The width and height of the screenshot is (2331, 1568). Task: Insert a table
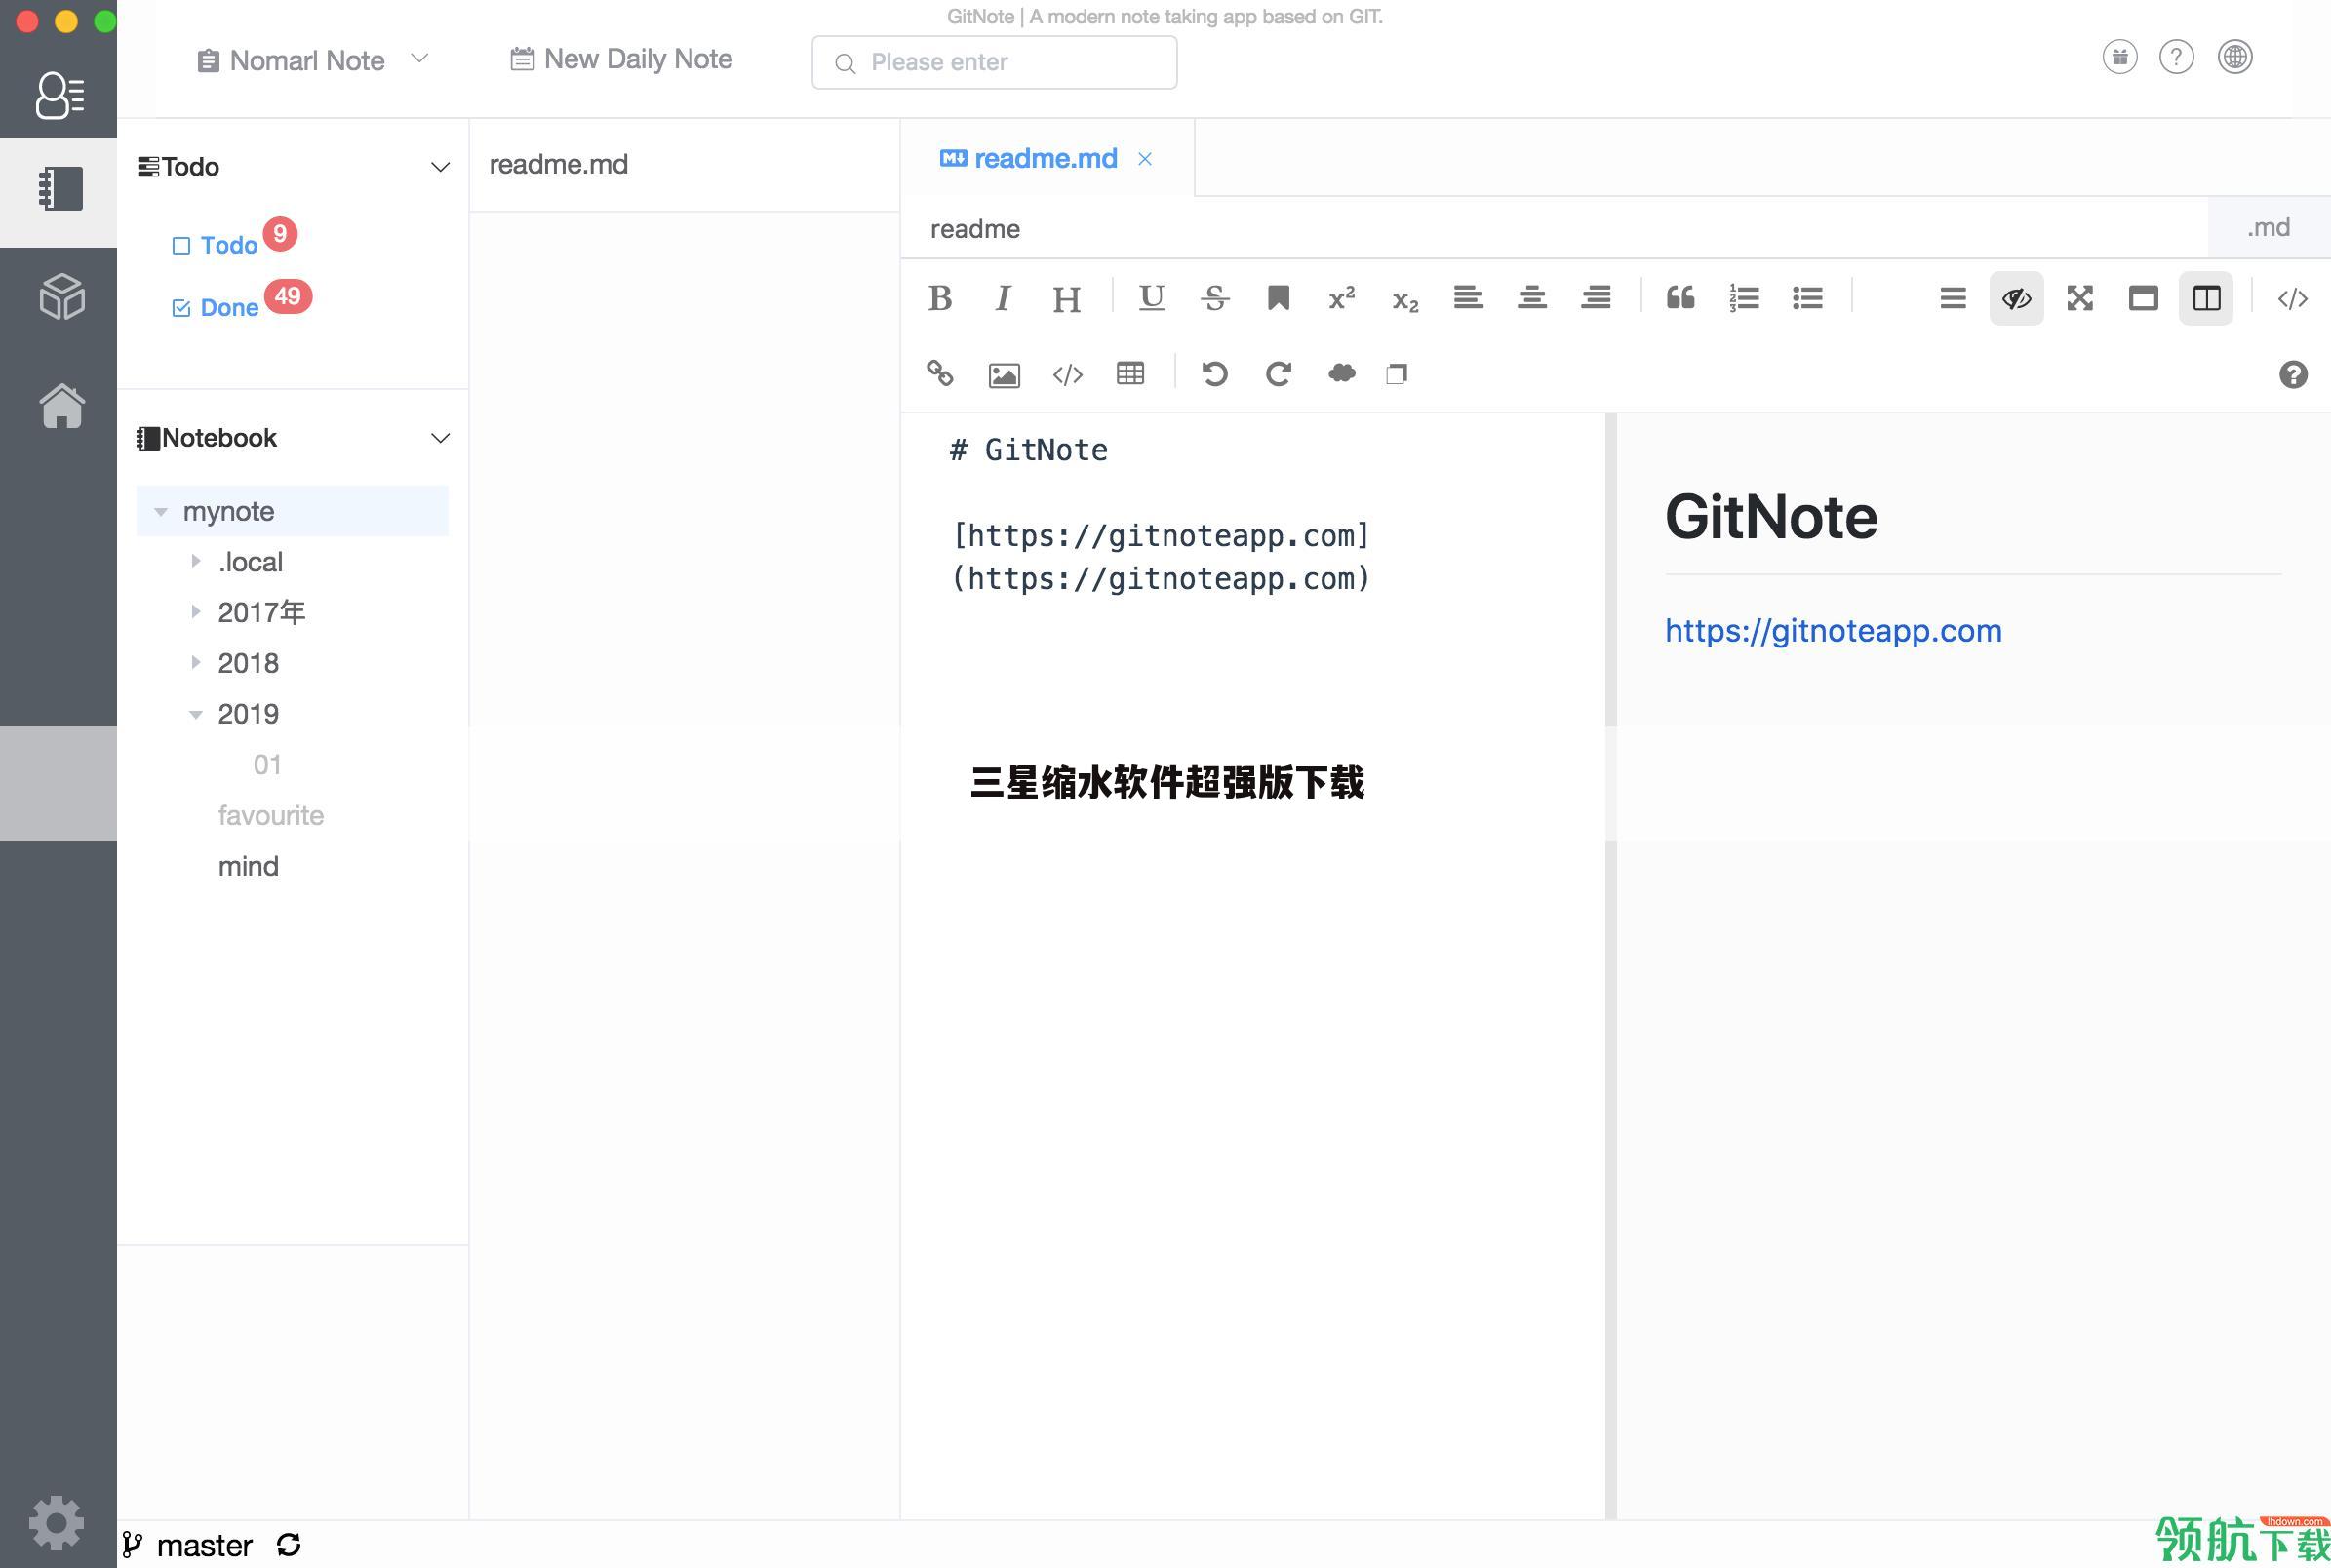(1130, 374)
